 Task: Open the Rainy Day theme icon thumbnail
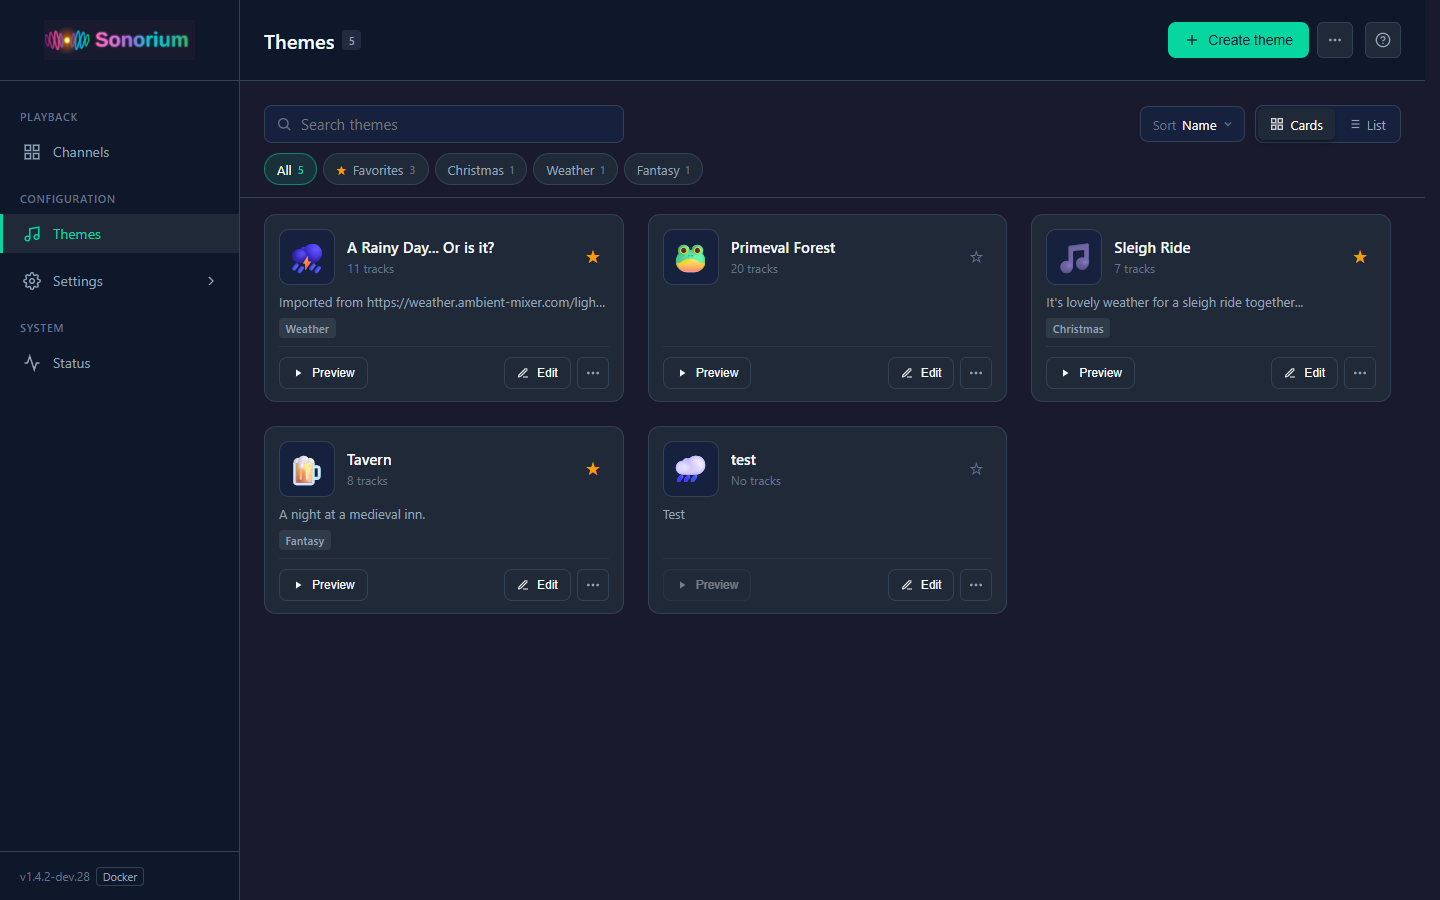pyautogui.click(x=307, y=257)
